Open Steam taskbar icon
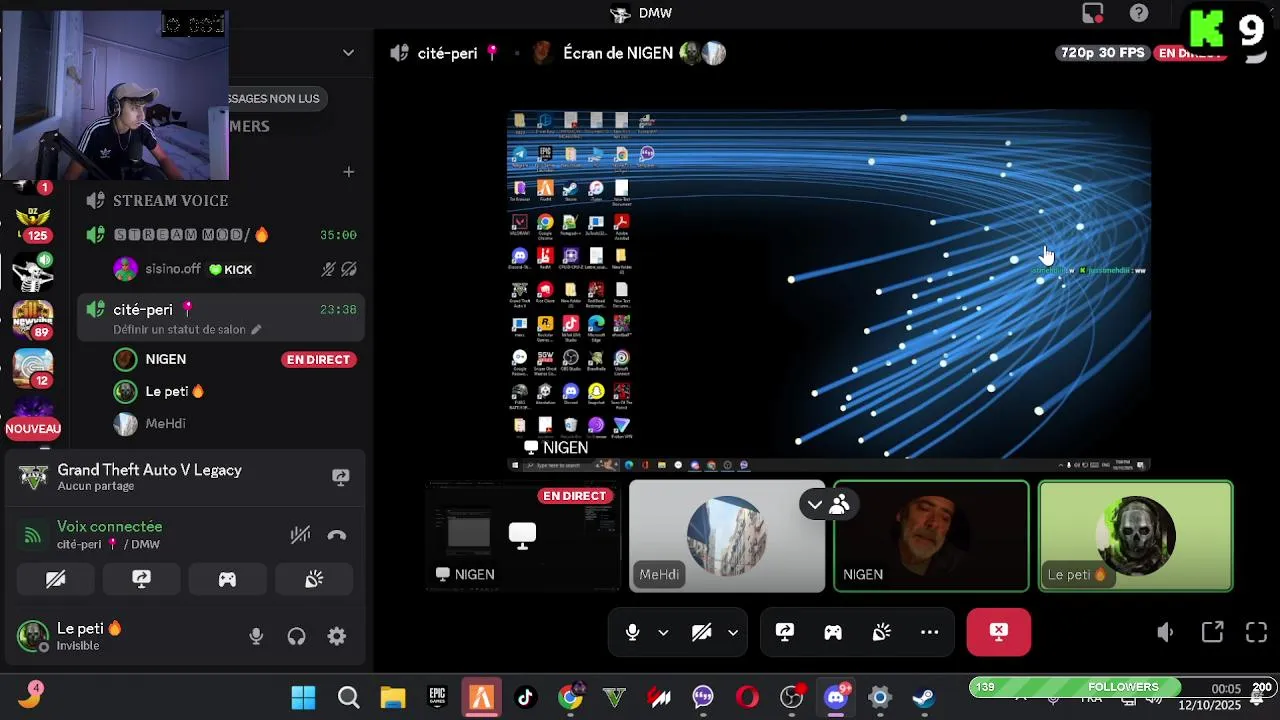The width and height of the screenshot is (1280, 720). tap(924, 697)
